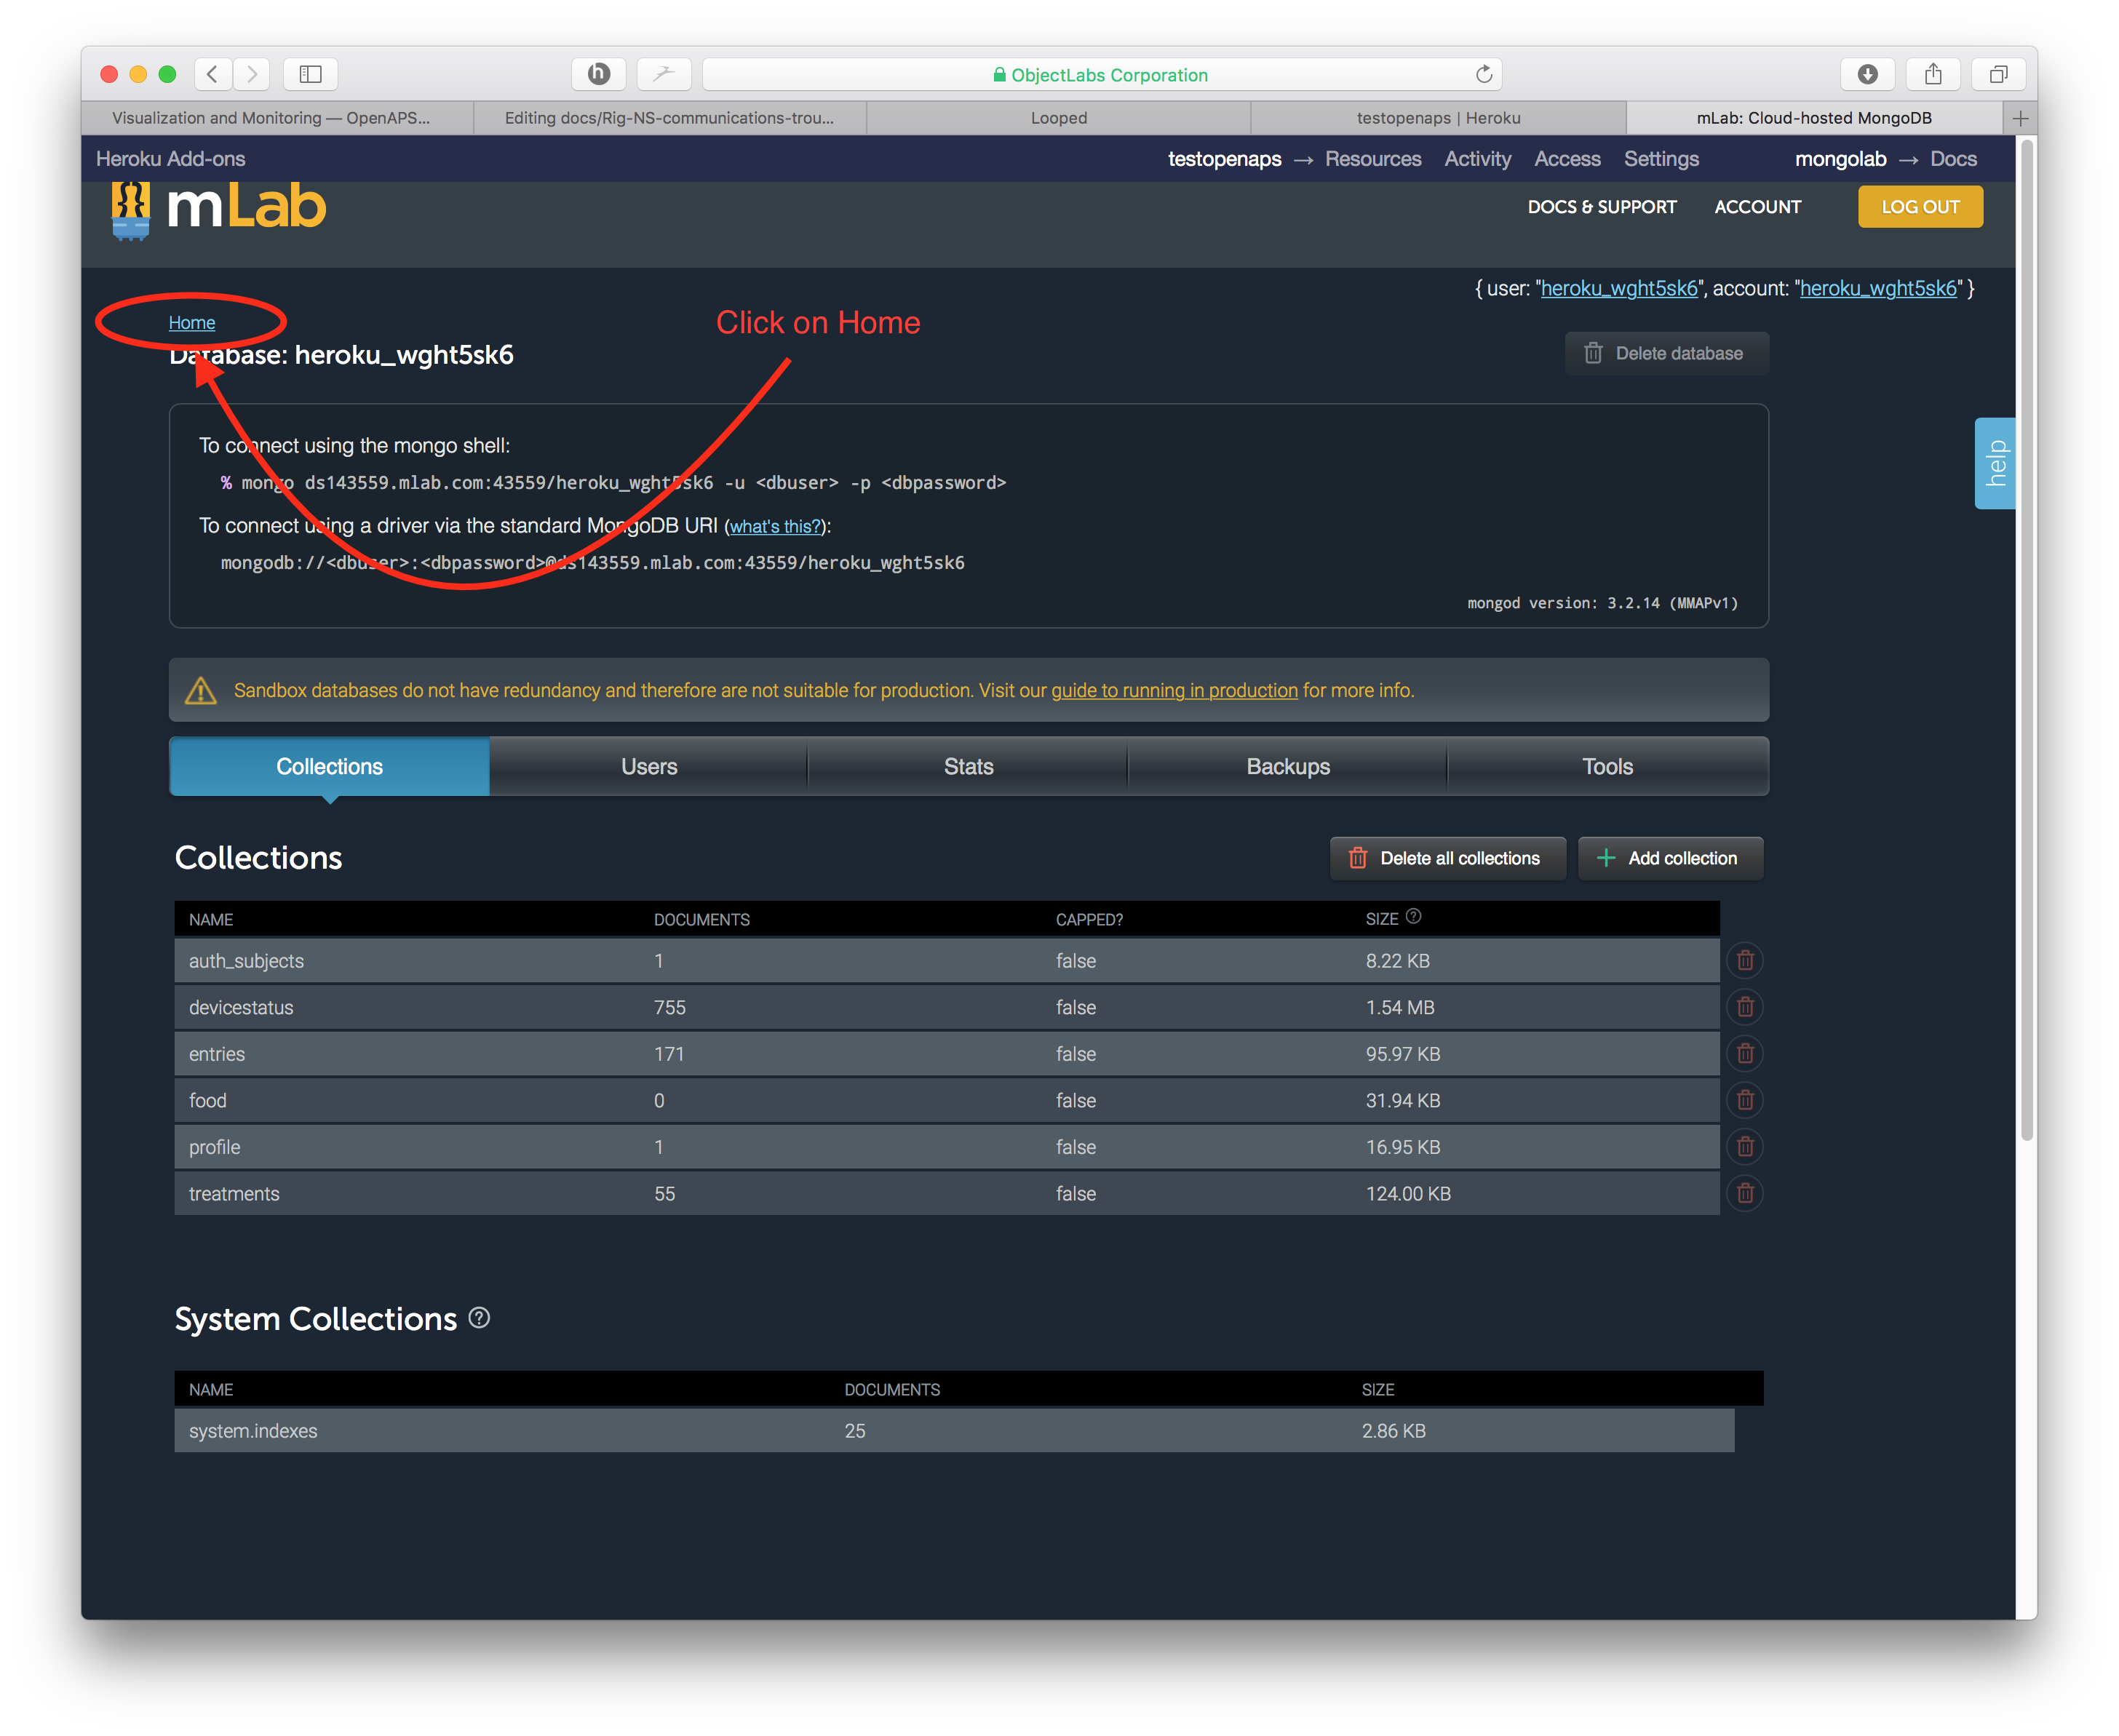Switch to testopenaps | Heroku browser tab
This screenshot has height=1736, width=2119.
pos(1438,118)
